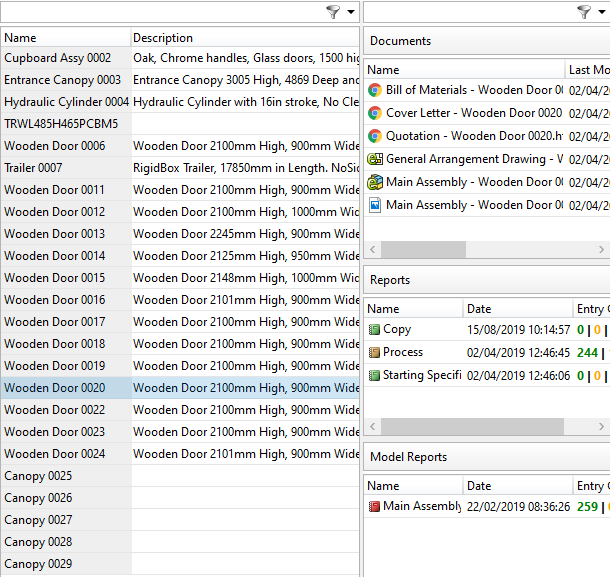Click the green Copy report book icon
Screen dimensions: 610x577
[x=375, y=330]
